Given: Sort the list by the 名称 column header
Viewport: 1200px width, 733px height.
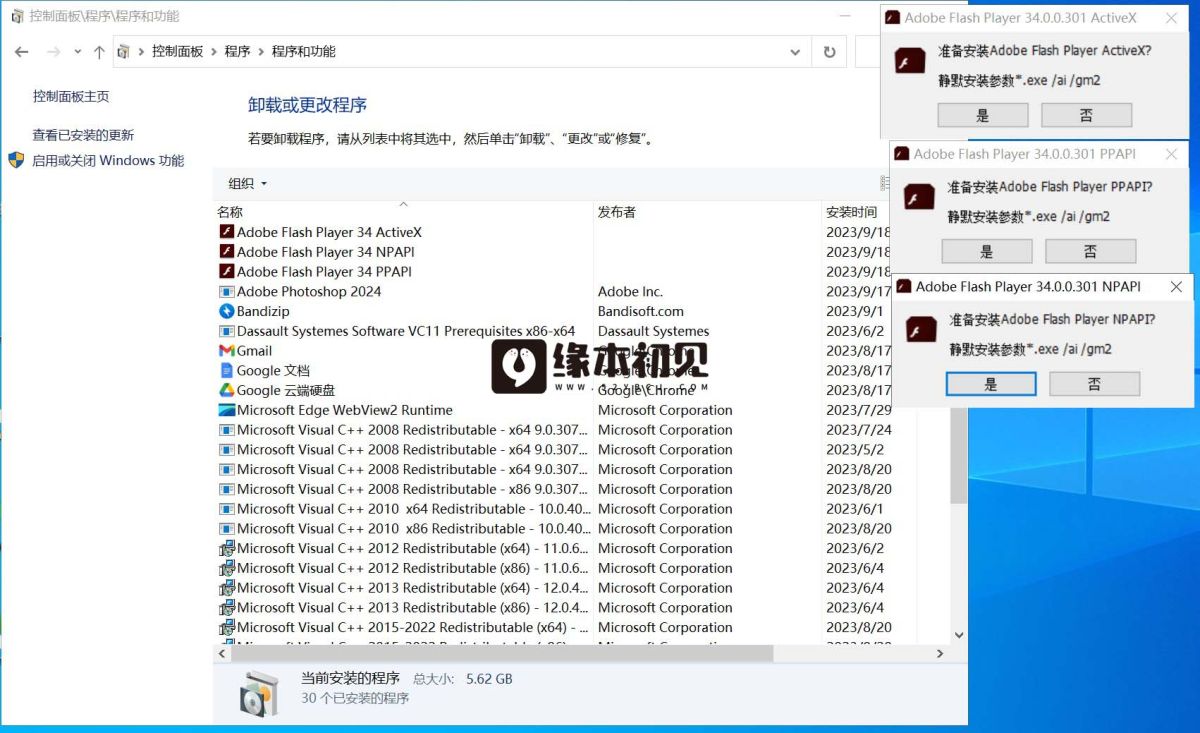Looking at the screenshot, I should [x=404, y=212].
